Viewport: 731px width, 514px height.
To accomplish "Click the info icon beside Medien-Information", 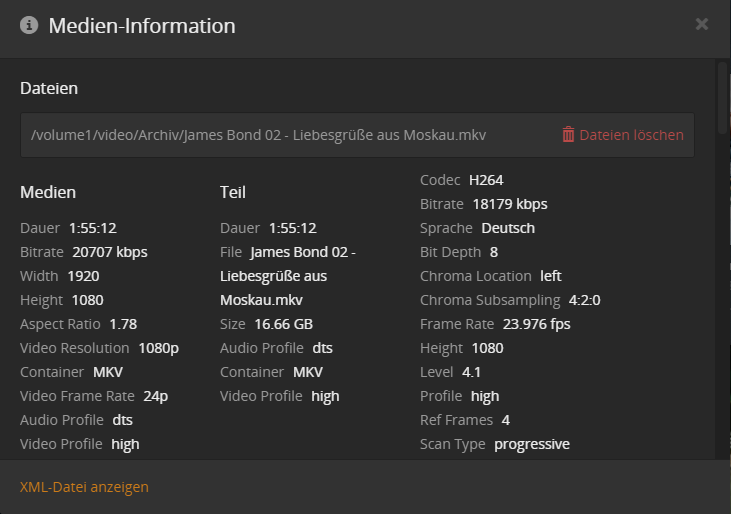I will 28,26.
